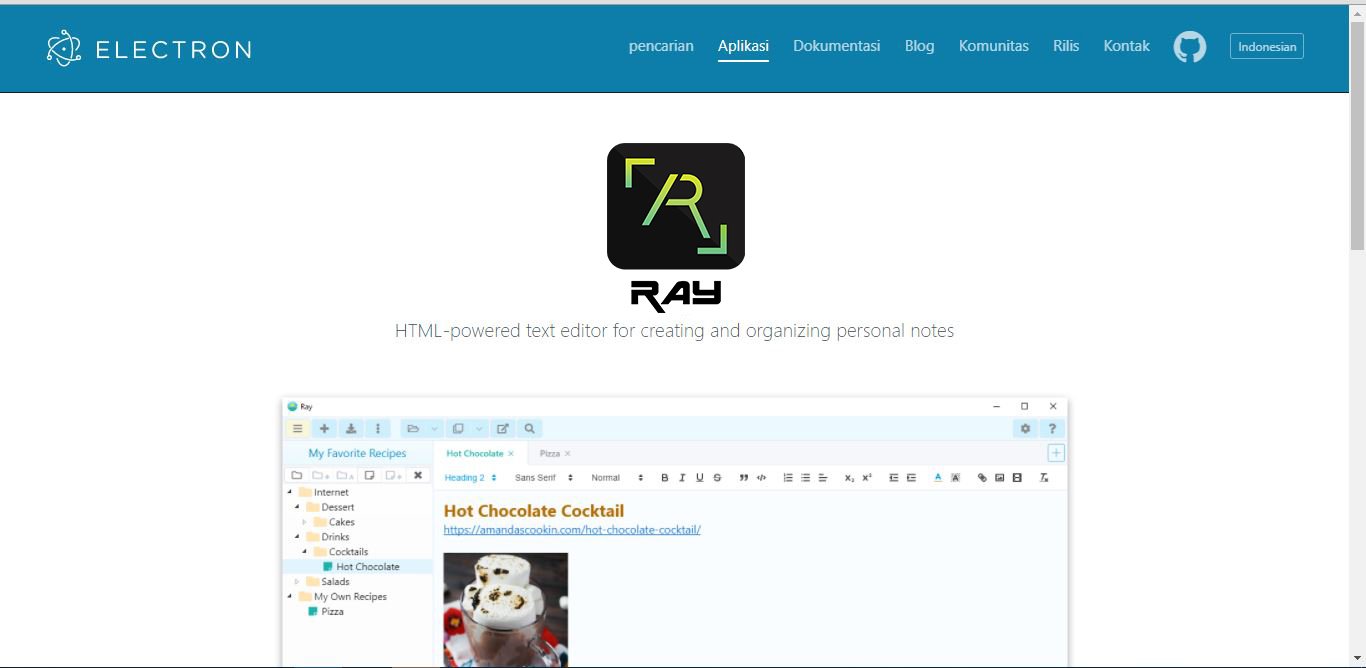Toggle code block icon in editor toolbar

(761, 478)
